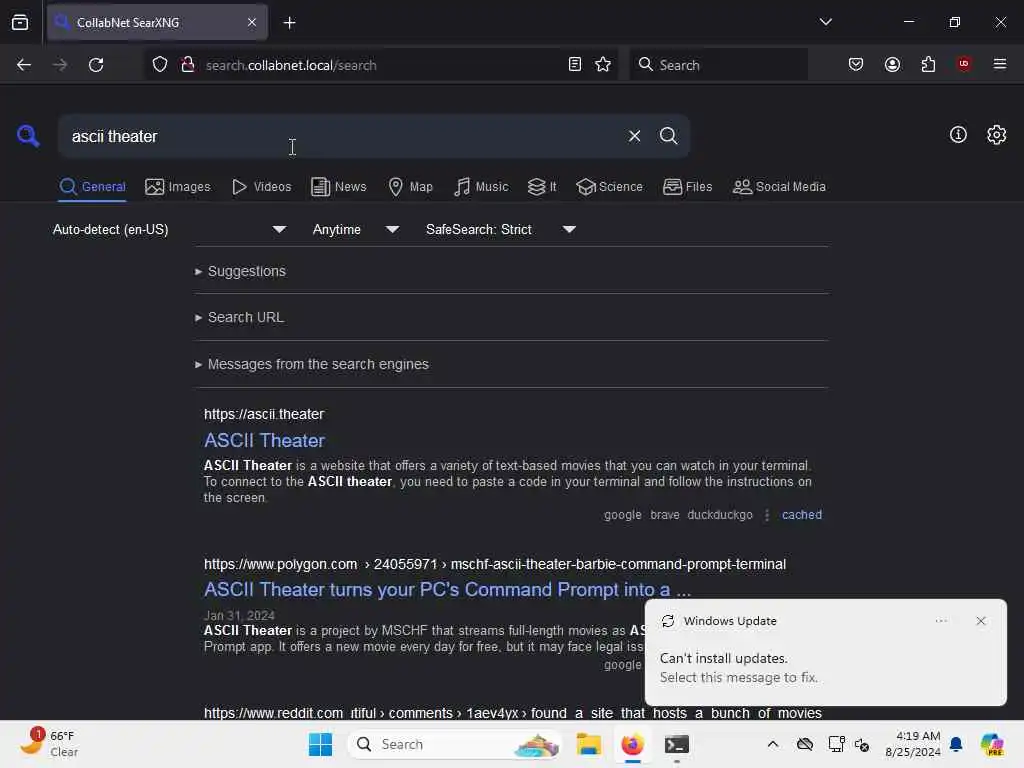Viewport: 1024px width, 768px height.
Task: View site security lock info
Action: tap(188, 65)
